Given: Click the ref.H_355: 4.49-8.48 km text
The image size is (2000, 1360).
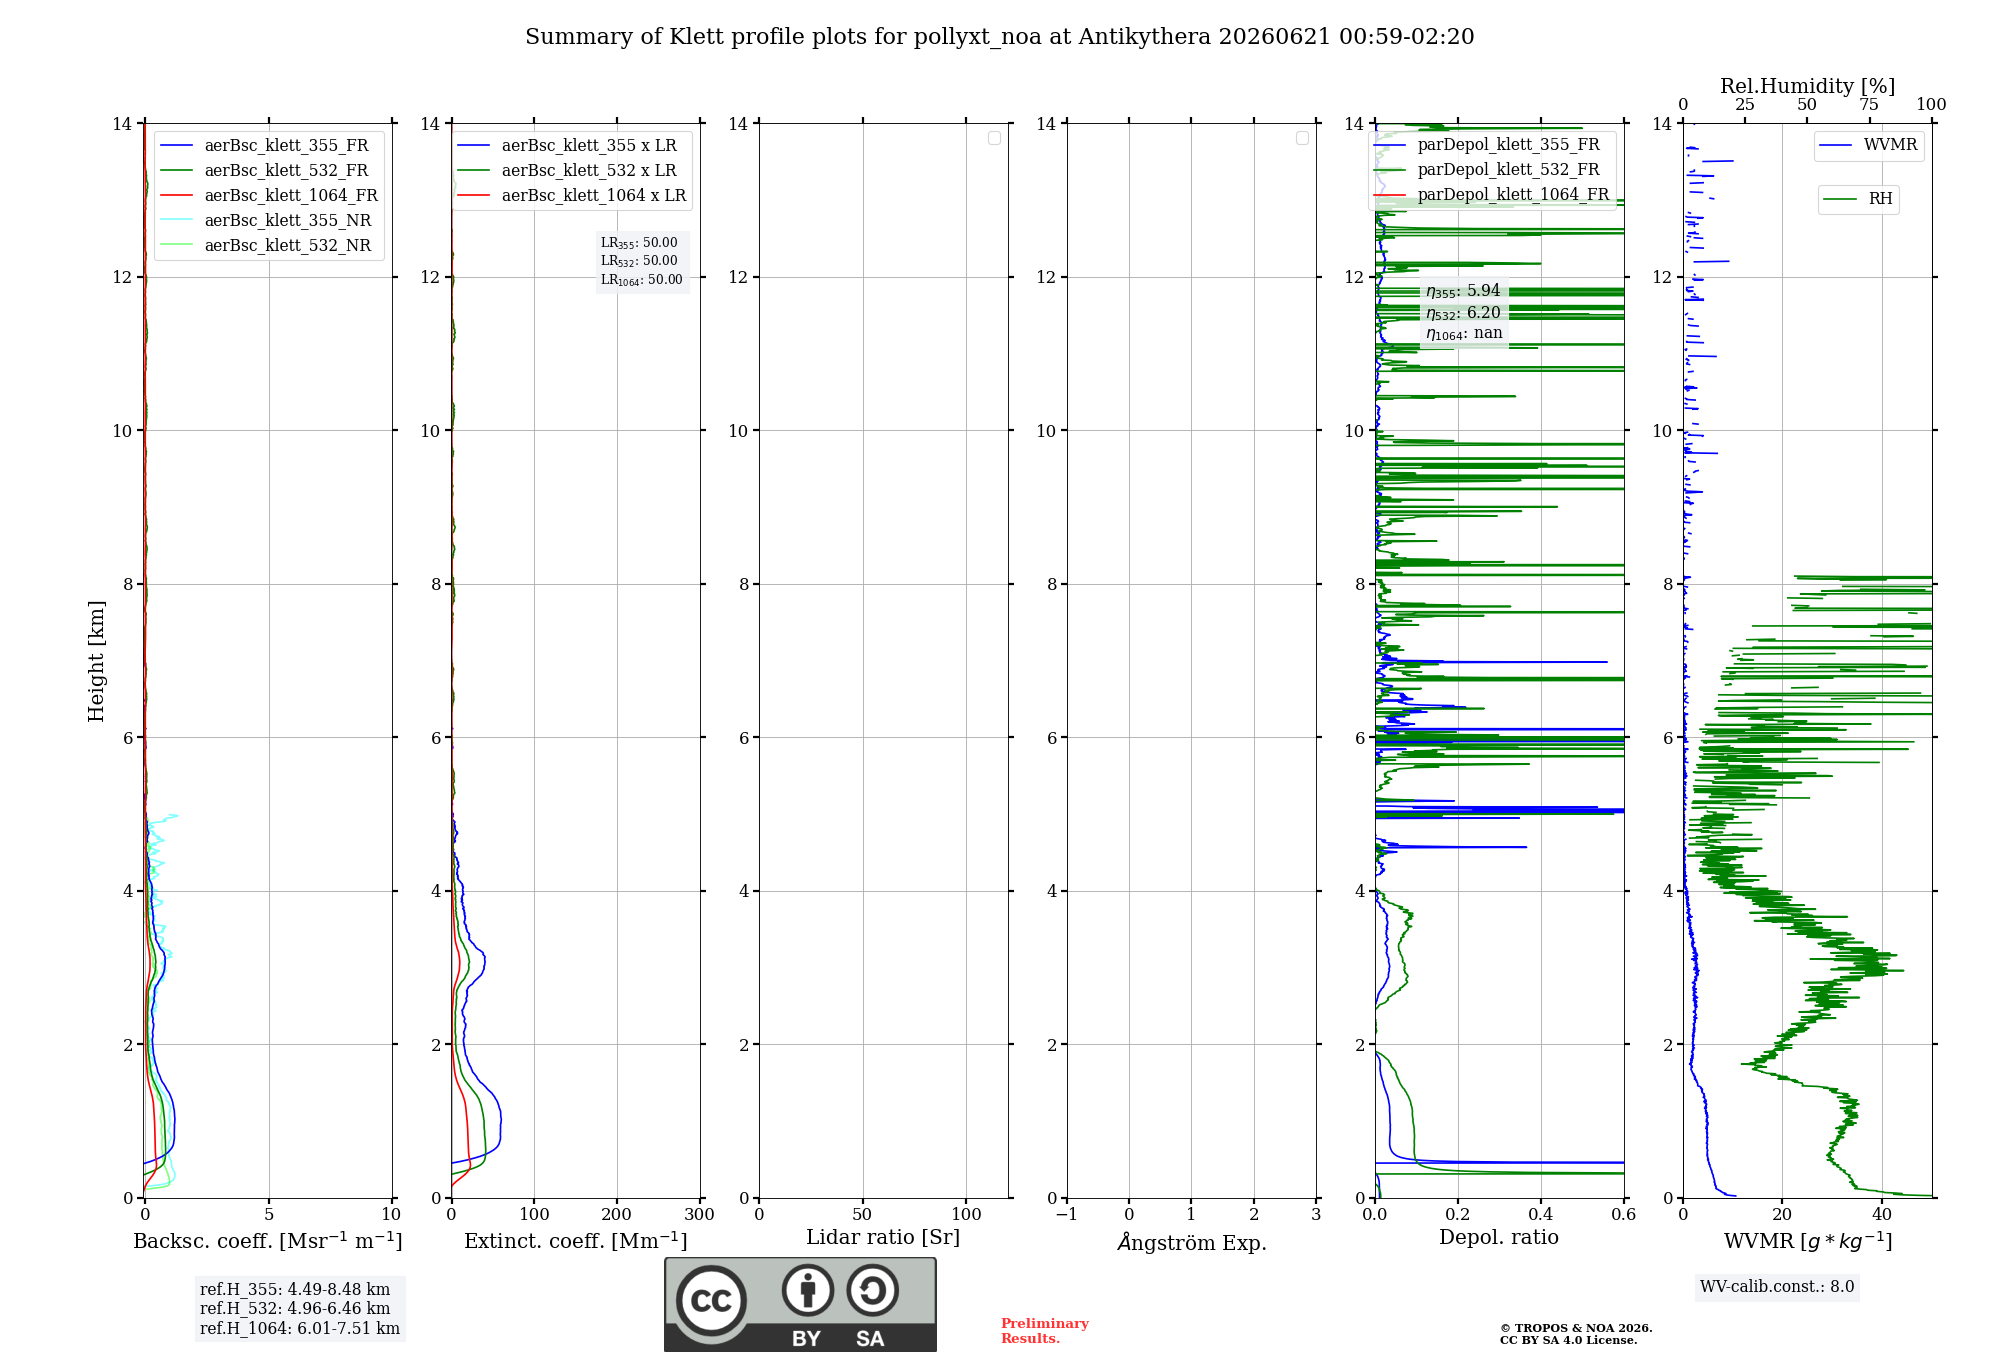Looking at the screenshot, I should [x=295, y=1289].
